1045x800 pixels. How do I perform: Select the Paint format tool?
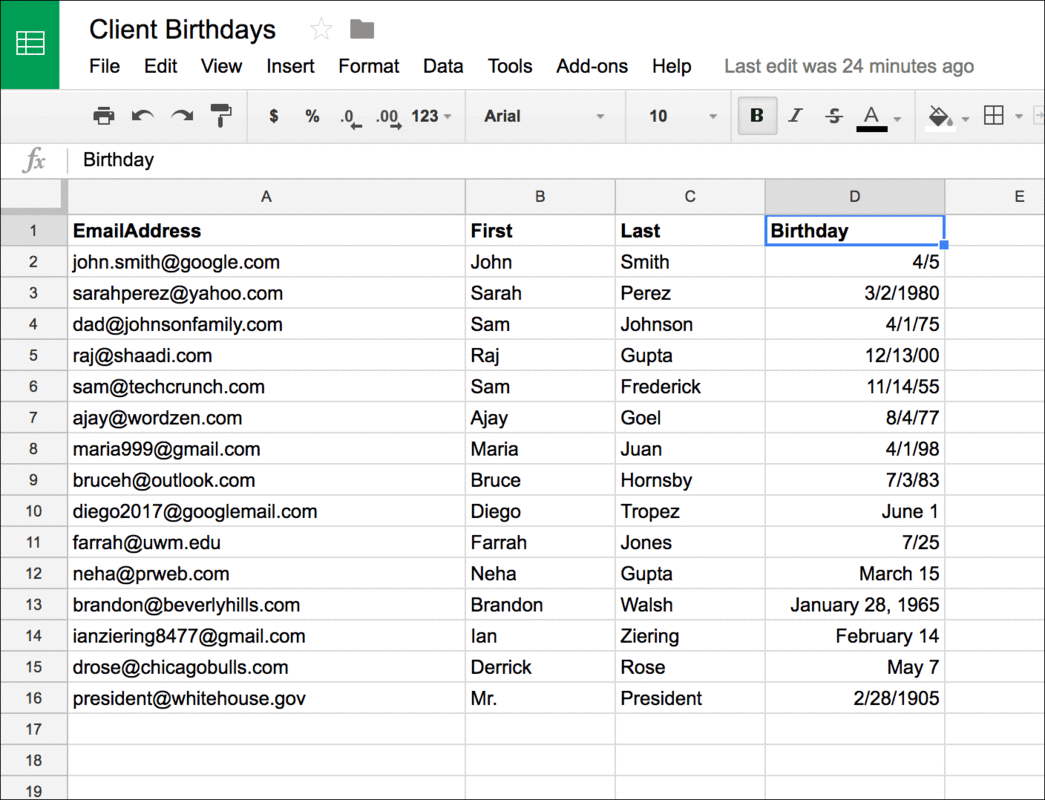[220, 115]
